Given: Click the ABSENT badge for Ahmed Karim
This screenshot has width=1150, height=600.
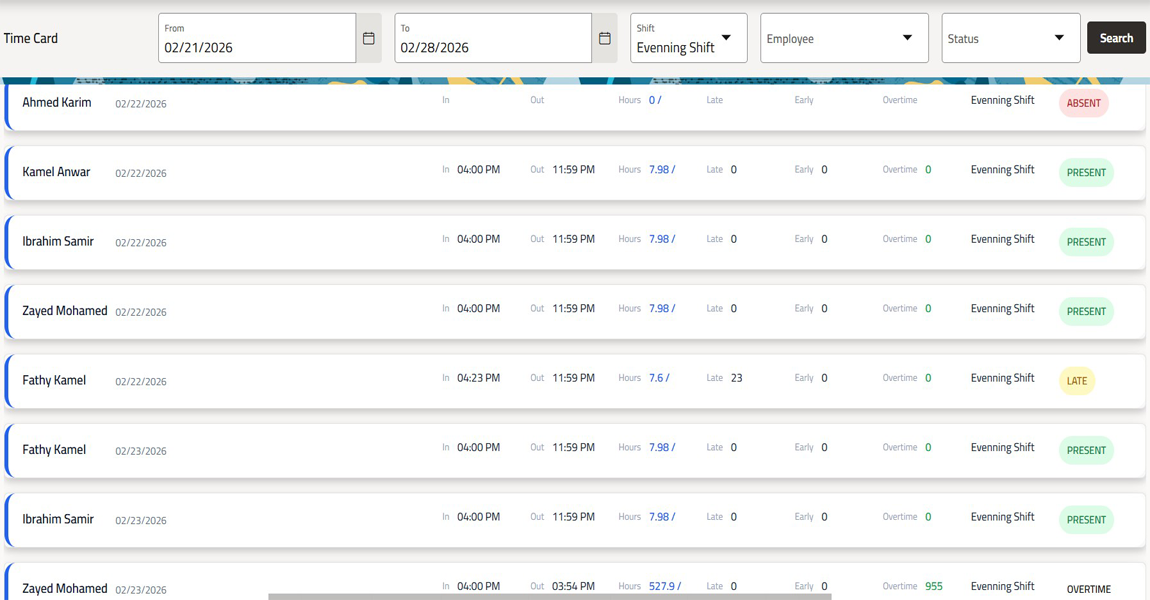Looking at the screenshot, I should point(1083,103).
